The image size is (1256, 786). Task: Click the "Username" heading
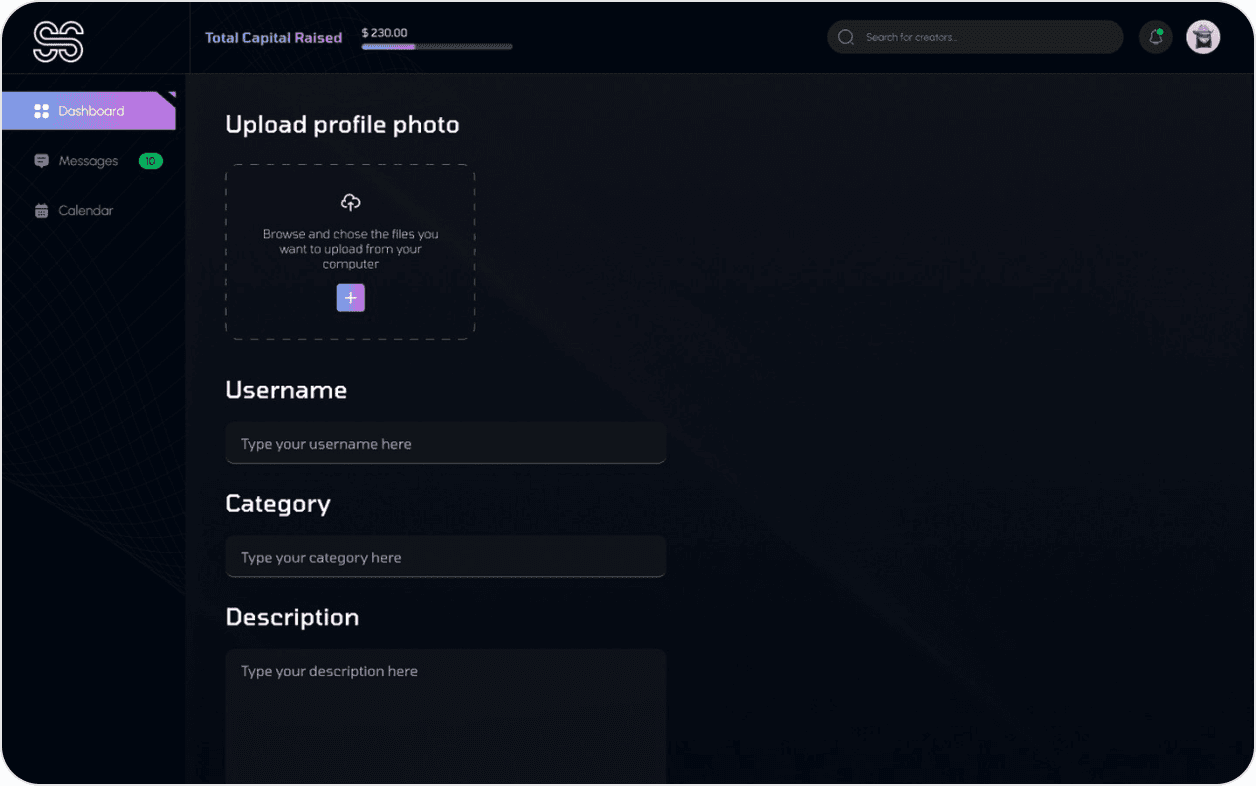click(286, 390)
